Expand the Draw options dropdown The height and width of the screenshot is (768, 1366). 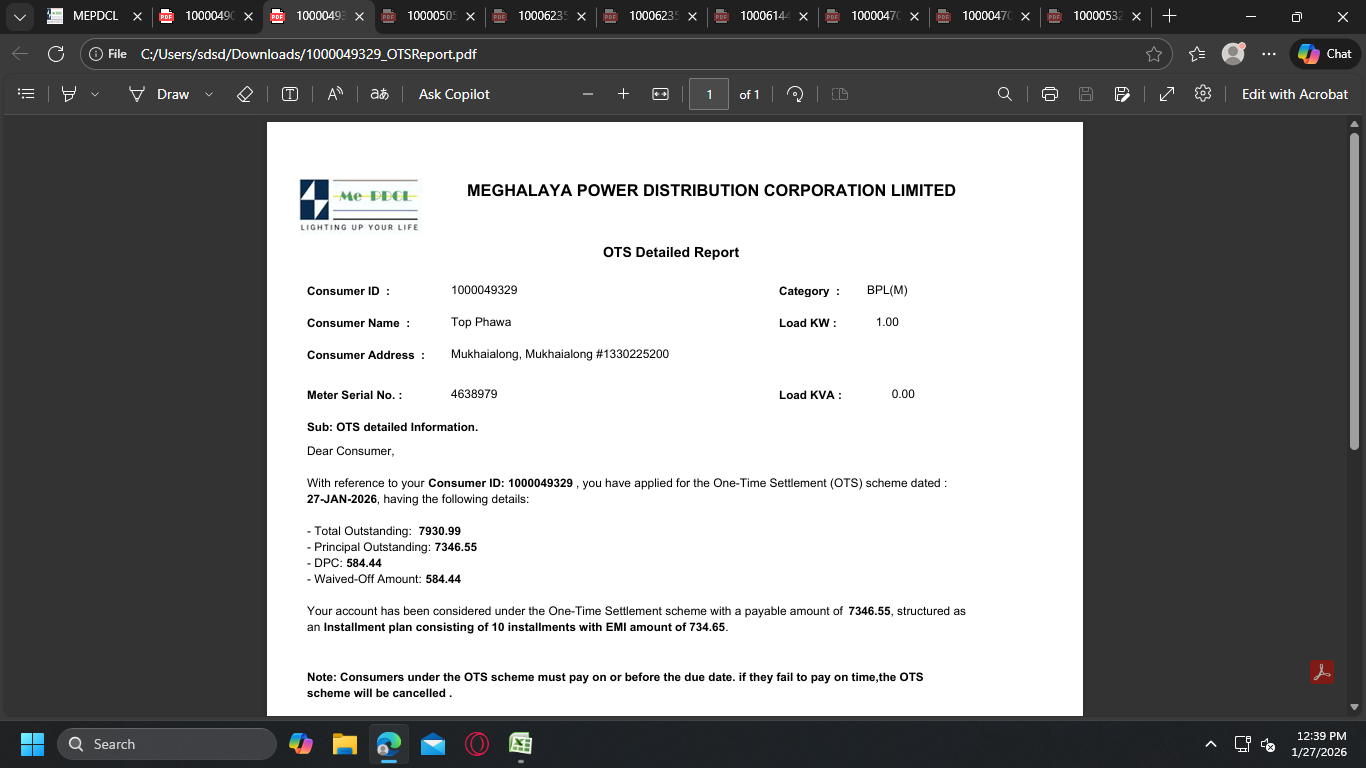pyautogui.click(x=209, y=94)
